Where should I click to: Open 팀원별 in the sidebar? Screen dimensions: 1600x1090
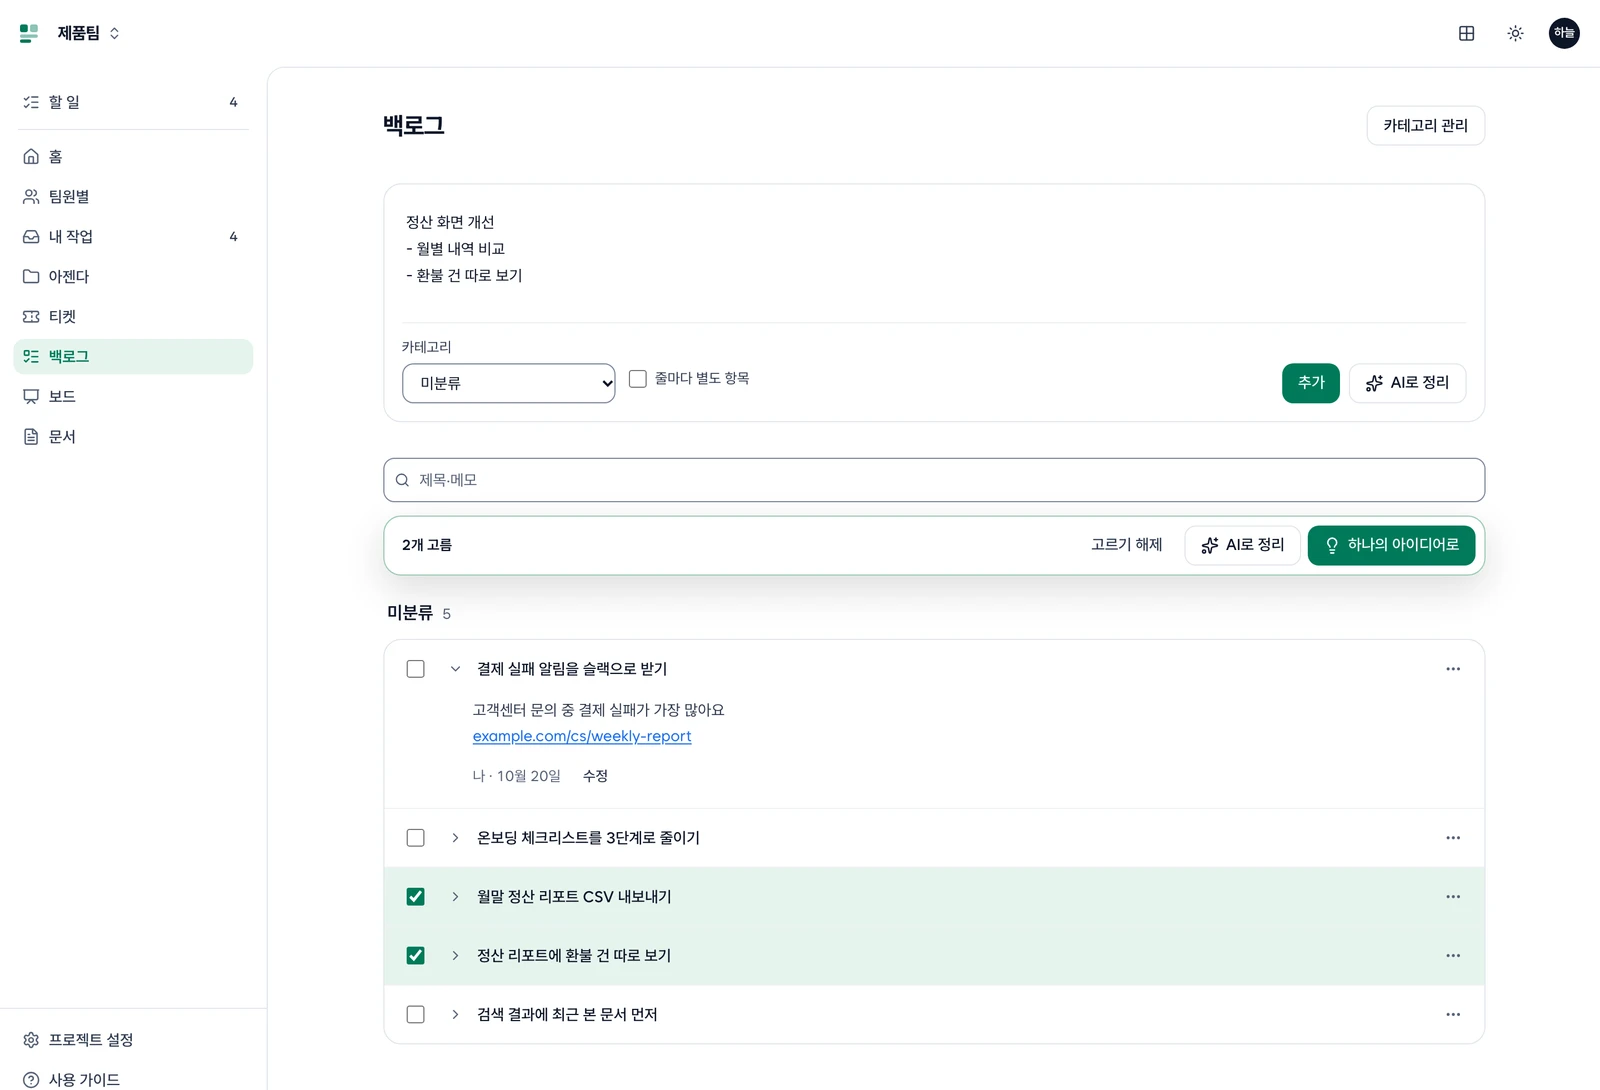[133, 197]
